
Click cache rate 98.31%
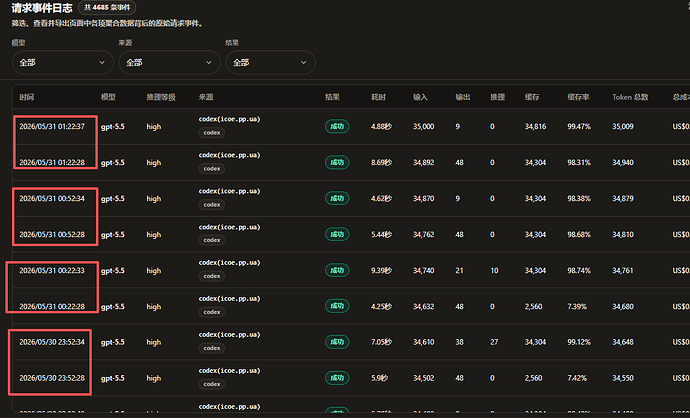[579, 163]
